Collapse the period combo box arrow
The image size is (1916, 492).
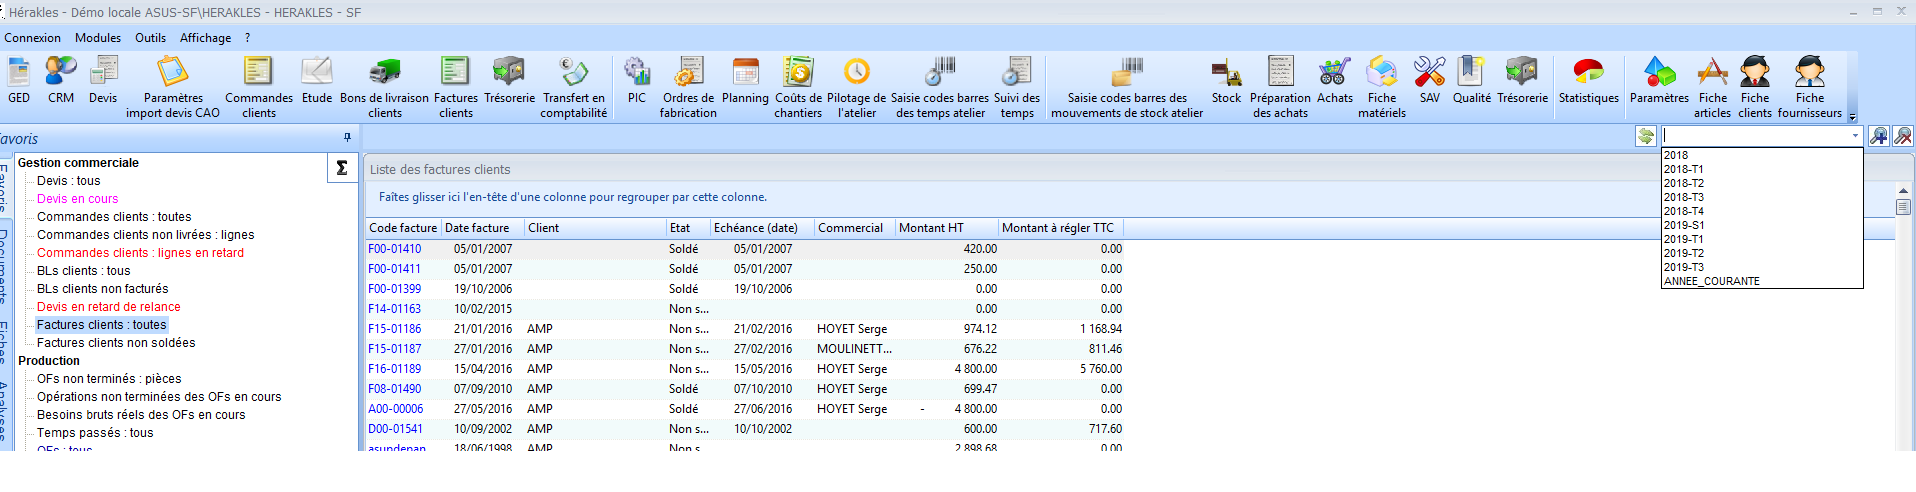1855,136
